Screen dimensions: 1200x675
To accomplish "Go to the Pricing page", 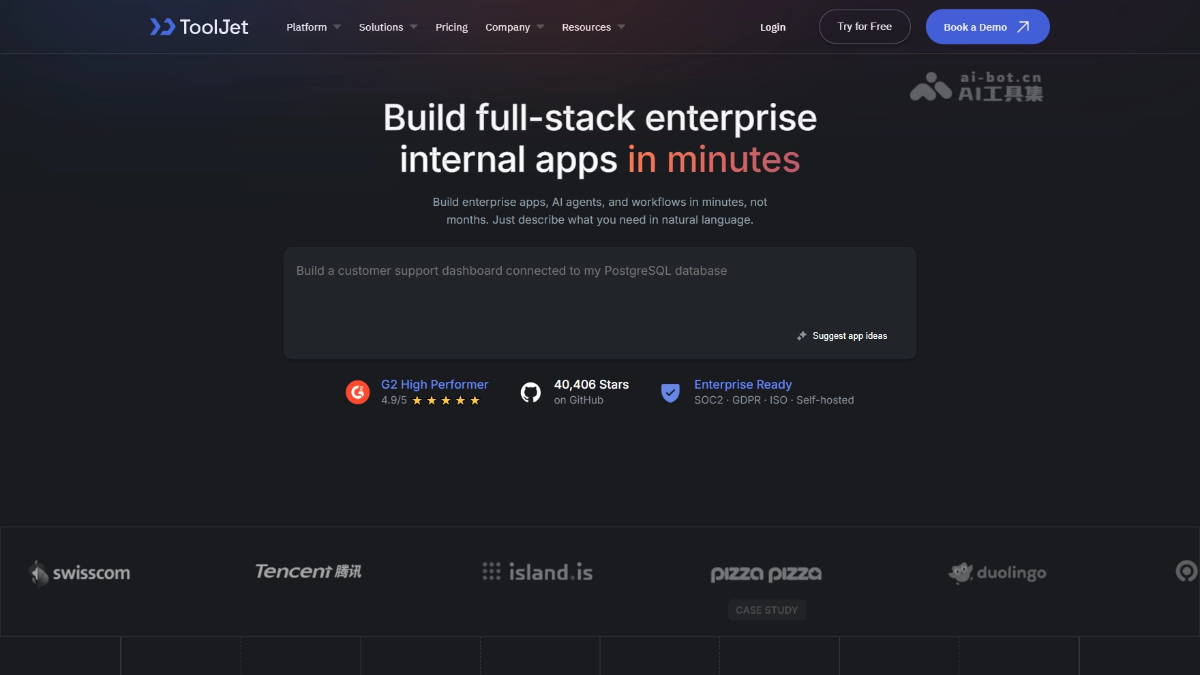I will 452,27.
